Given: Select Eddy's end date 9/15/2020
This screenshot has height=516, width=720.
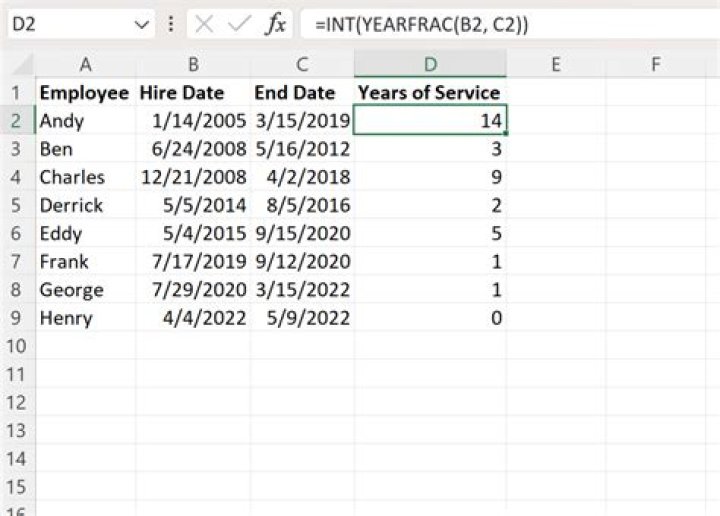Looking at the screenshot, I should pos(303,234).
